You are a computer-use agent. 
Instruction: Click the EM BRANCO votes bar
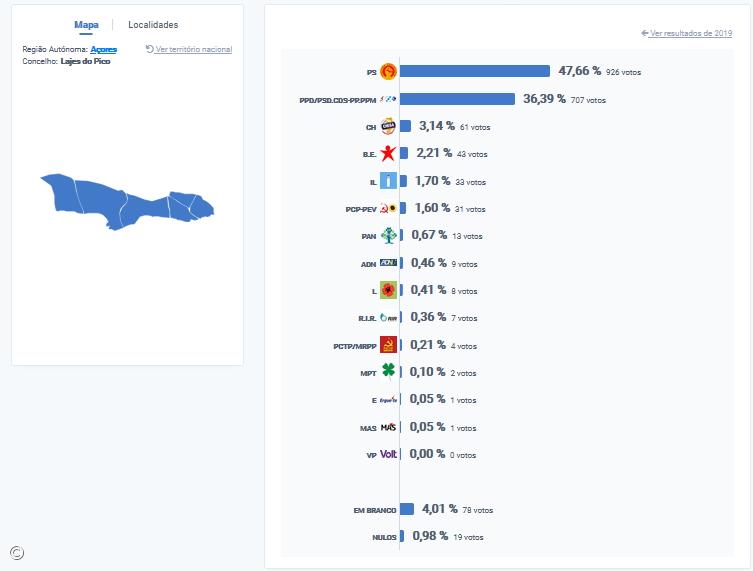click(406, 509)
